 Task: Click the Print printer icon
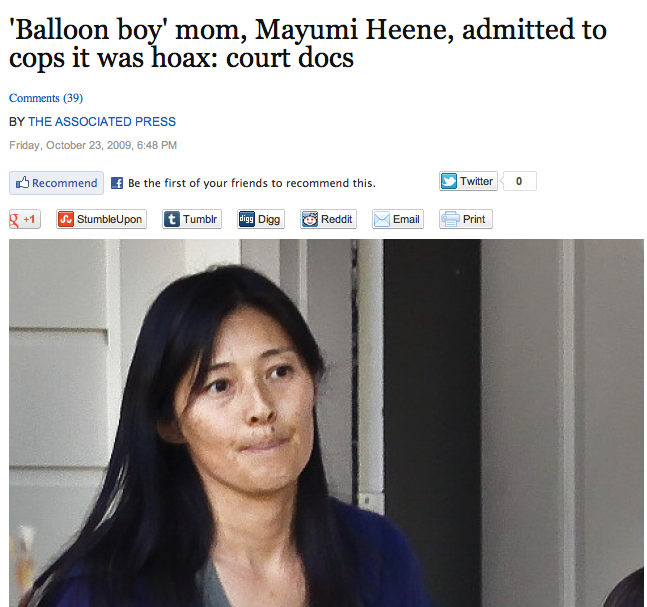(x=450, y=219)
